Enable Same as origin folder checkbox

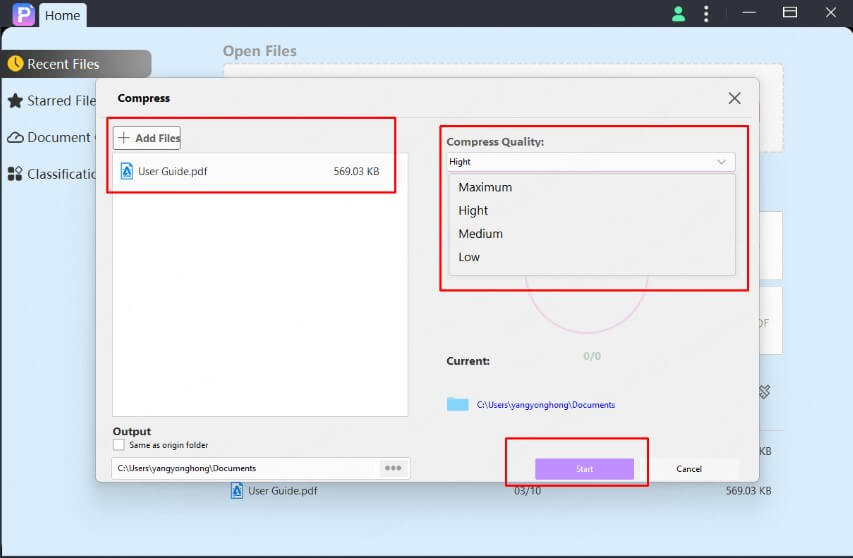click(x=119, y=445)
